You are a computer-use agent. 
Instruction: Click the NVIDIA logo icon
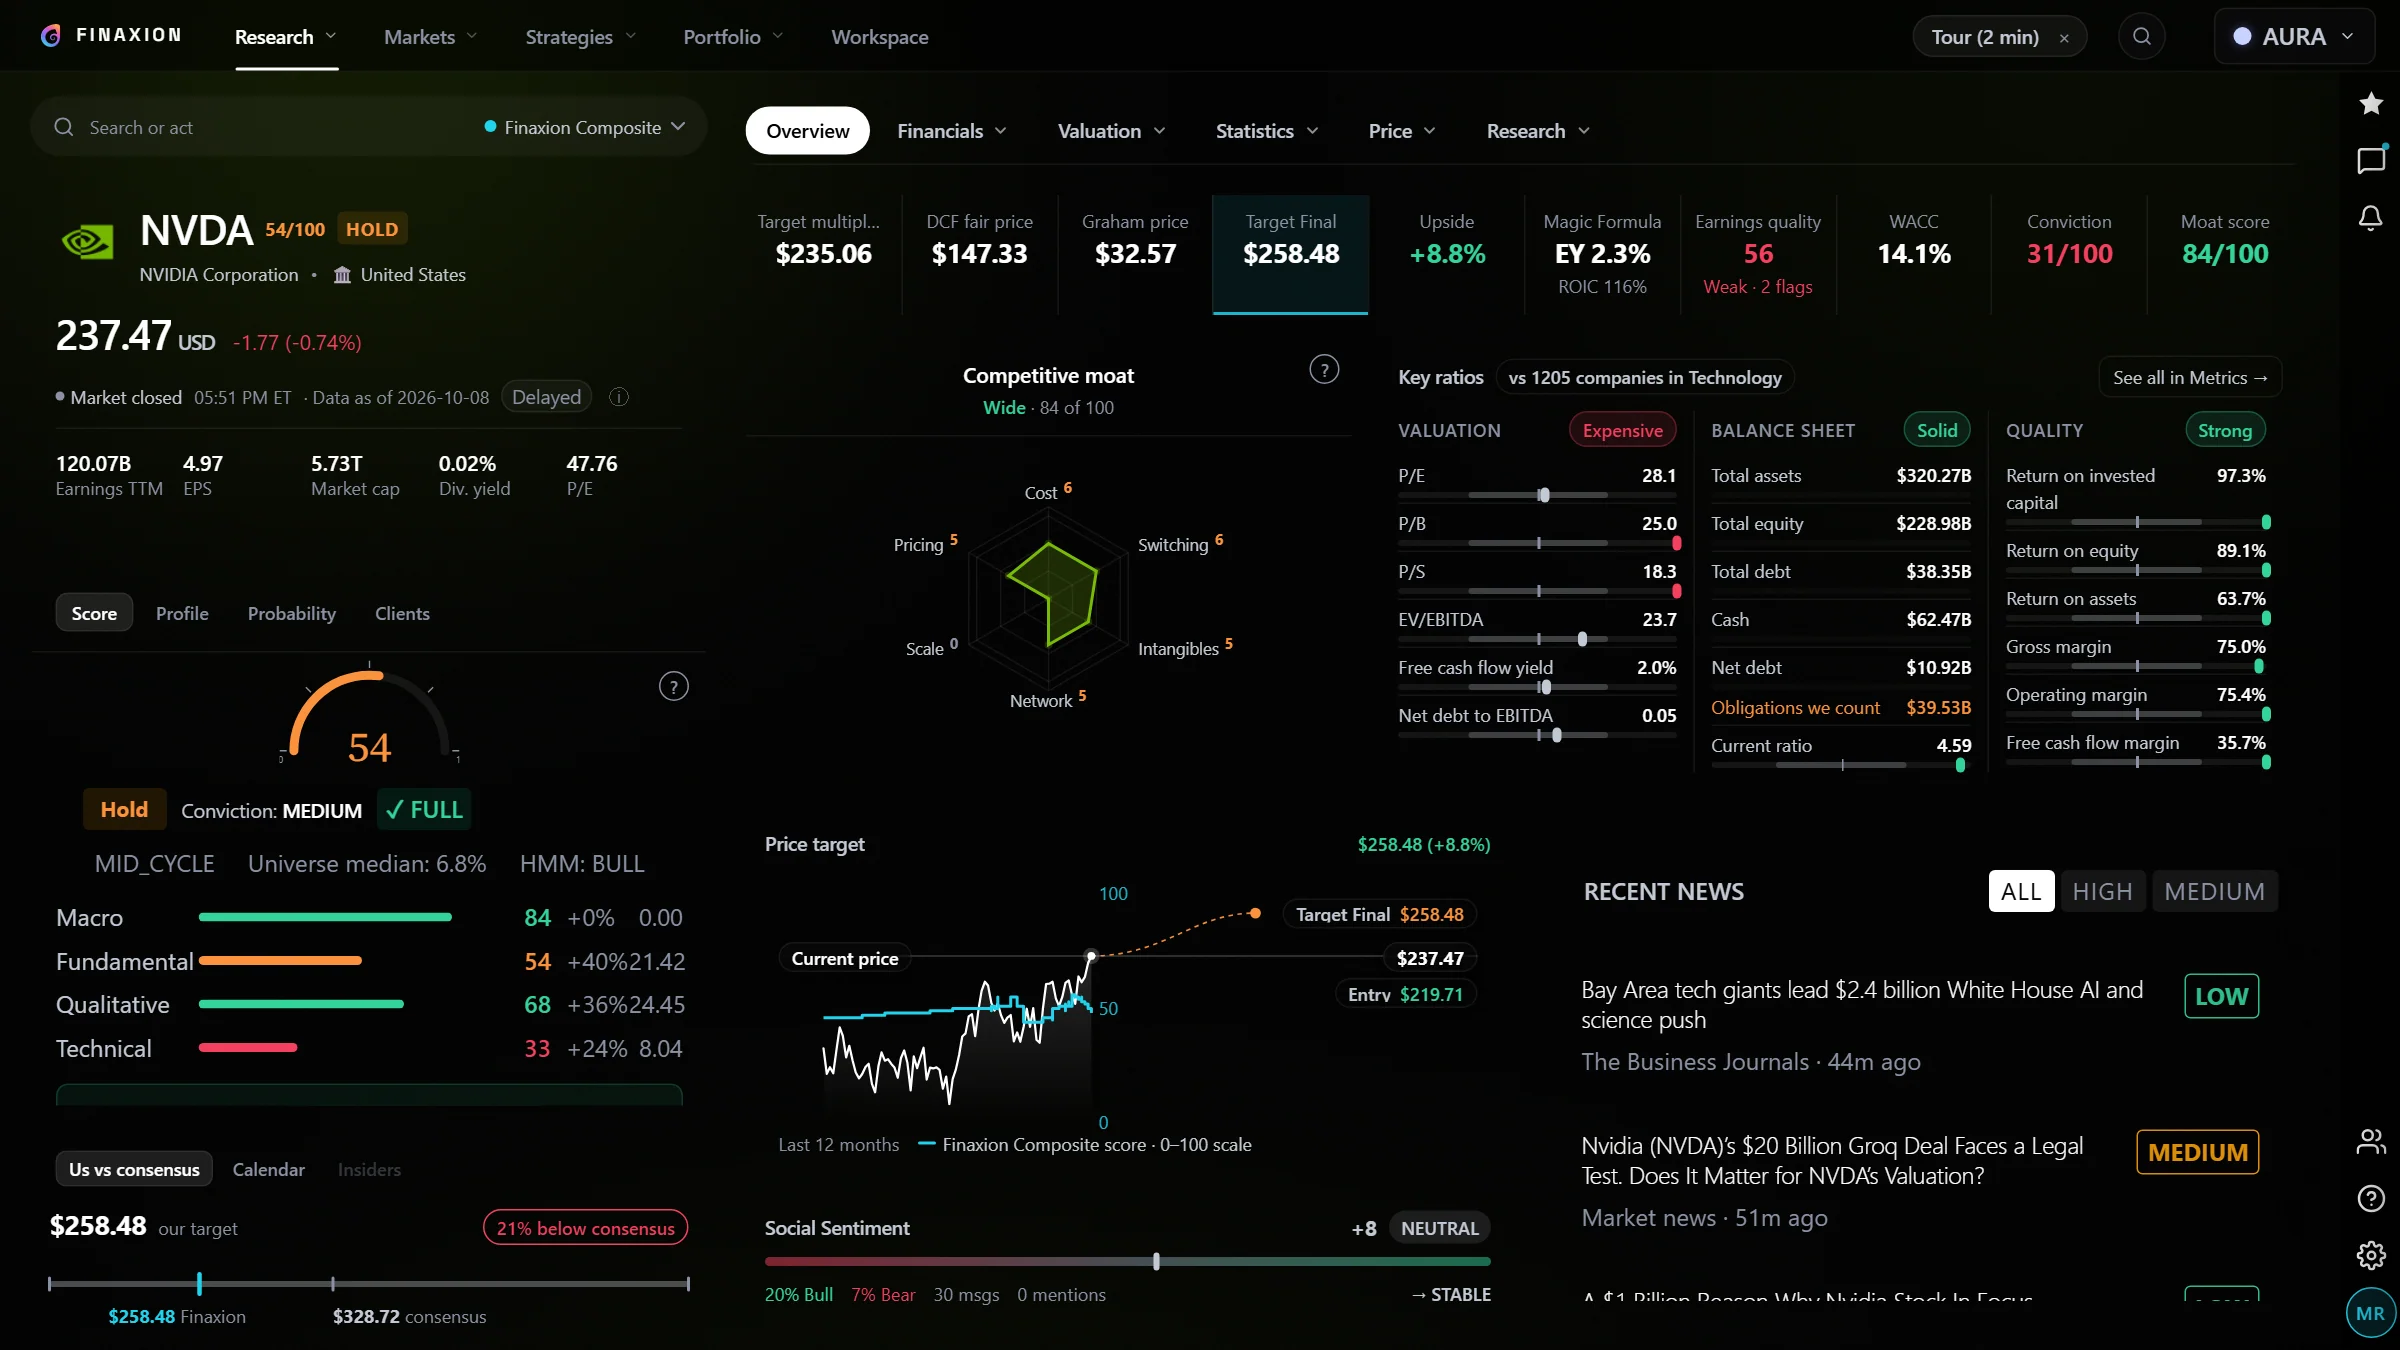point(88,242)
